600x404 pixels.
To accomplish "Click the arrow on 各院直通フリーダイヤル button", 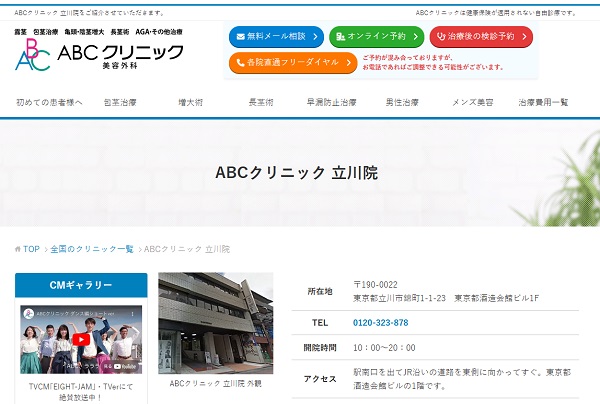I will point(347,63).
